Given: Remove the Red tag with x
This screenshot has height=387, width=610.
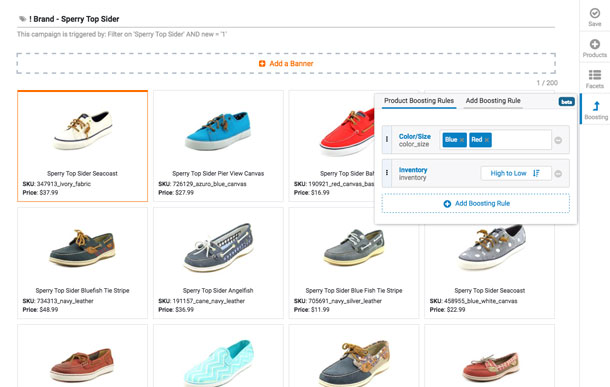Looking at the screenshot, I should 487,140.
